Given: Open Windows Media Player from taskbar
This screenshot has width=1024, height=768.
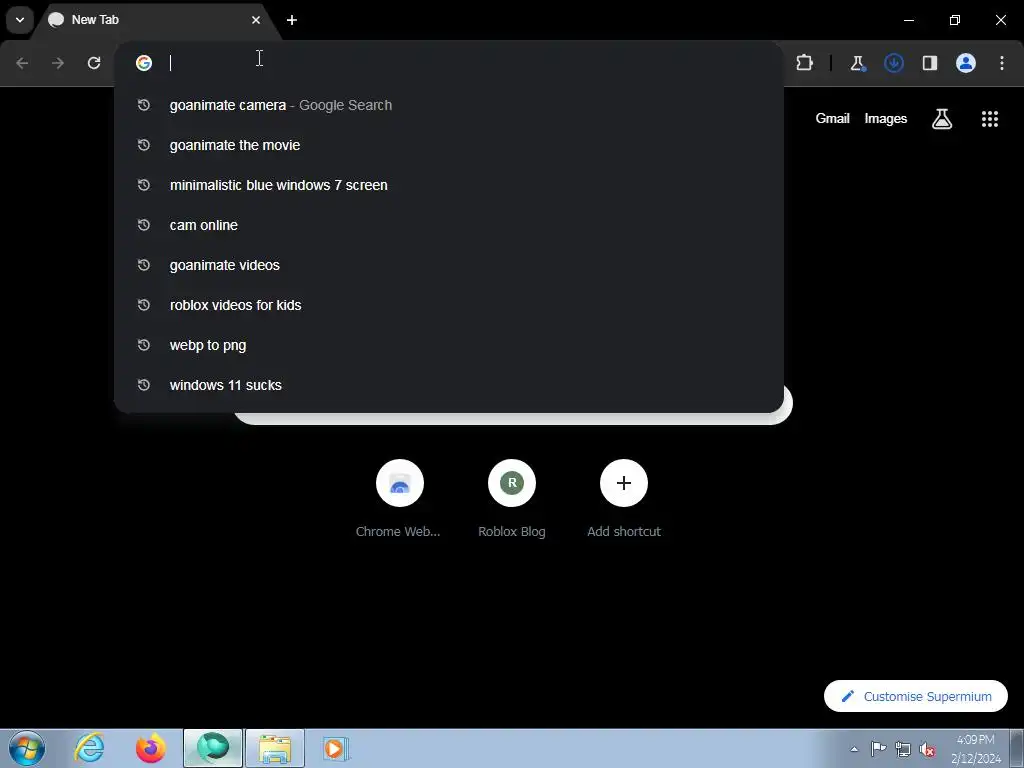Looking at the screenshot, I should coord(336,748).
